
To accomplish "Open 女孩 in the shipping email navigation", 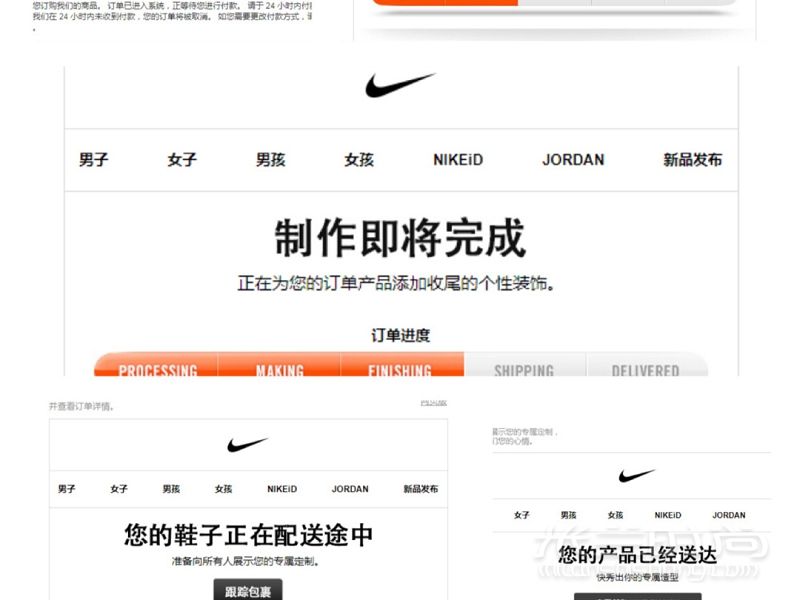I will point(223,489).
